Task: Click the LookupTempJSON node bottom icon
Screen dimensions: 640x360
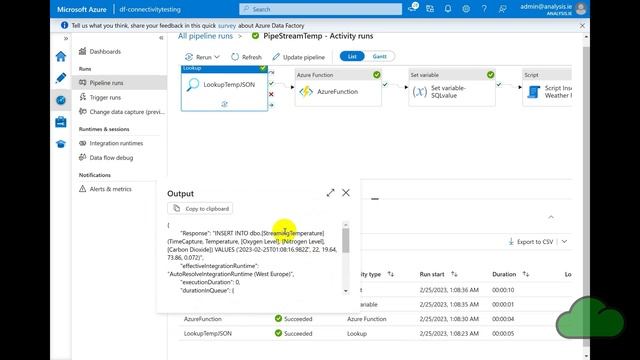Action: (x=224, y=104)
